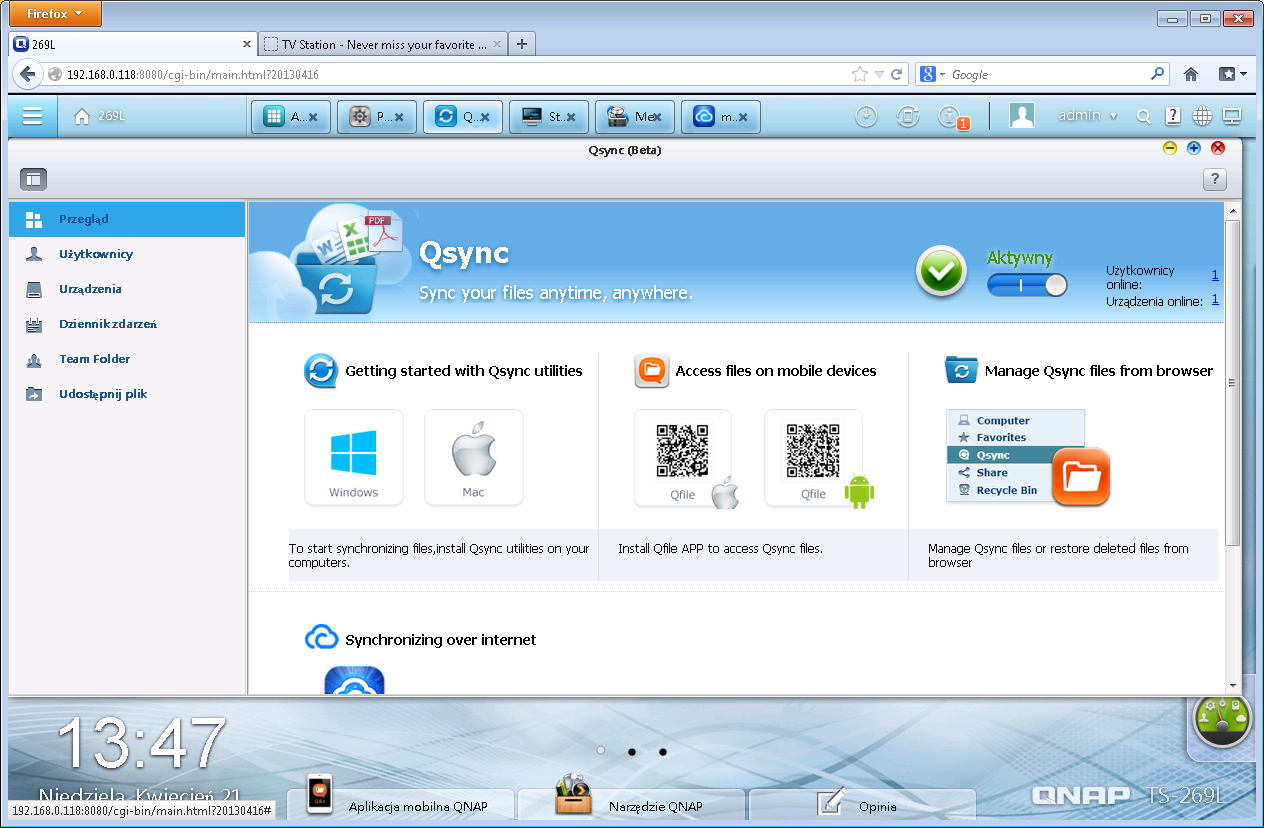Open Qsync help question mark button
1264x828 pixels.
[x=1214, y=179]
